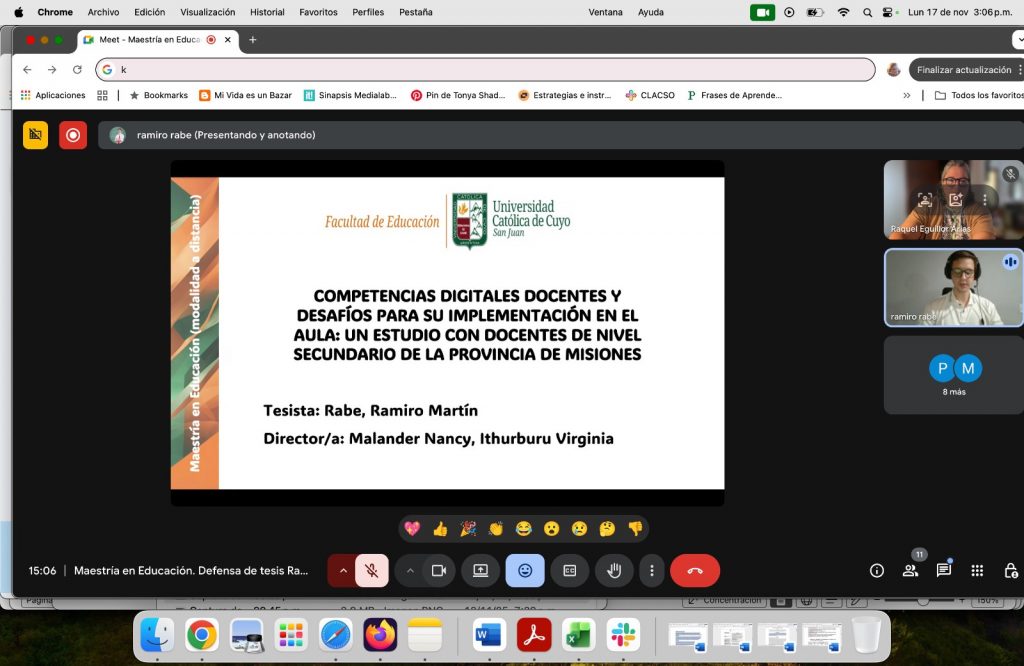Screen dimensions: 1024x666
Task: Raise your hand in the meeting
Action: 614,570
